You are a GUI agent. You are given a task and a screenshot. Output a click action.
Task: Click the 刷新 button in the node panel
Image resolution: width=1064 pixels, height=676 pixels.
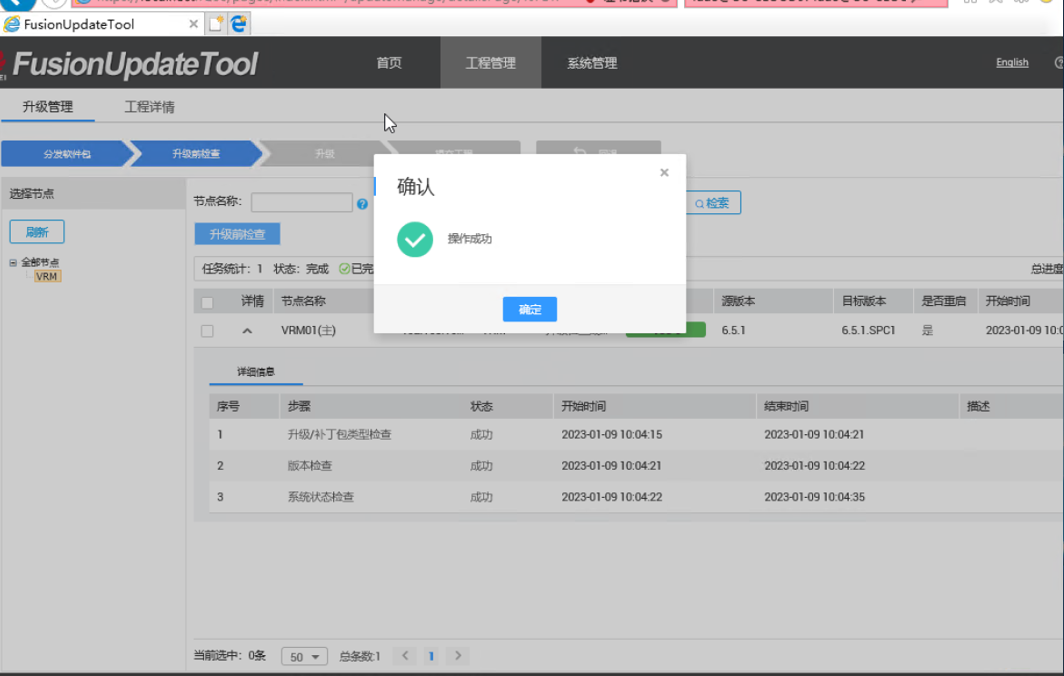[37, 232]
